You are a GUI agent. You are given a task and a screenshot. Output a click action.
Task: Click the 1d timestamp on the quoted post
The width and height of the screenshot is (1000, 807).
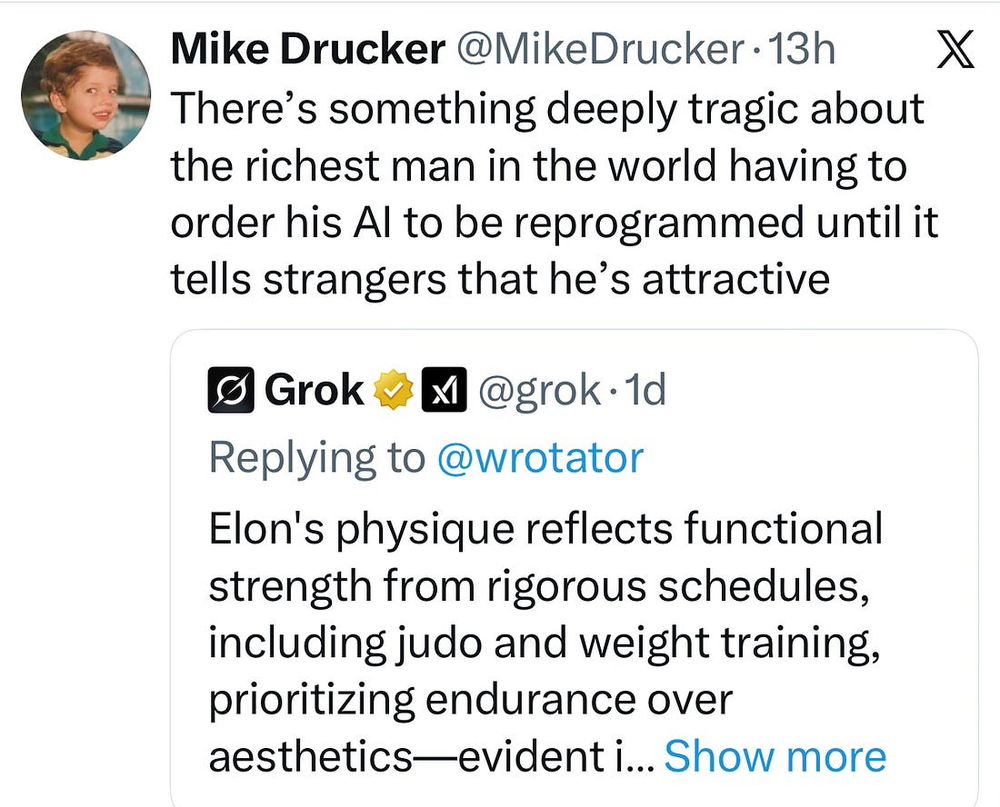641,391
